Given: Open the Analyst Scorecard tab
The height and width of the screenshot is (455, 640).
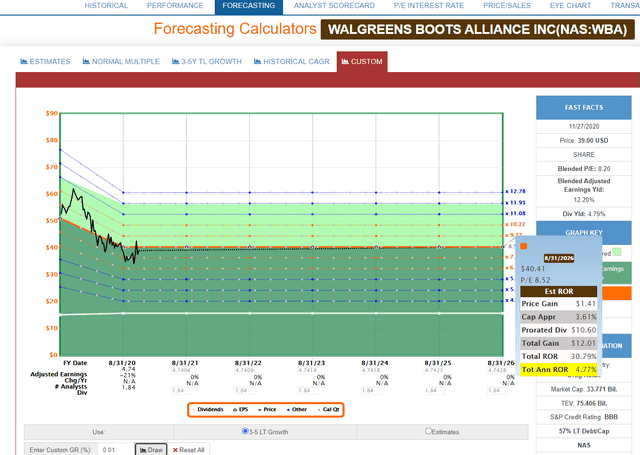Looking at the screenshot, I should (x=334, y=6).
